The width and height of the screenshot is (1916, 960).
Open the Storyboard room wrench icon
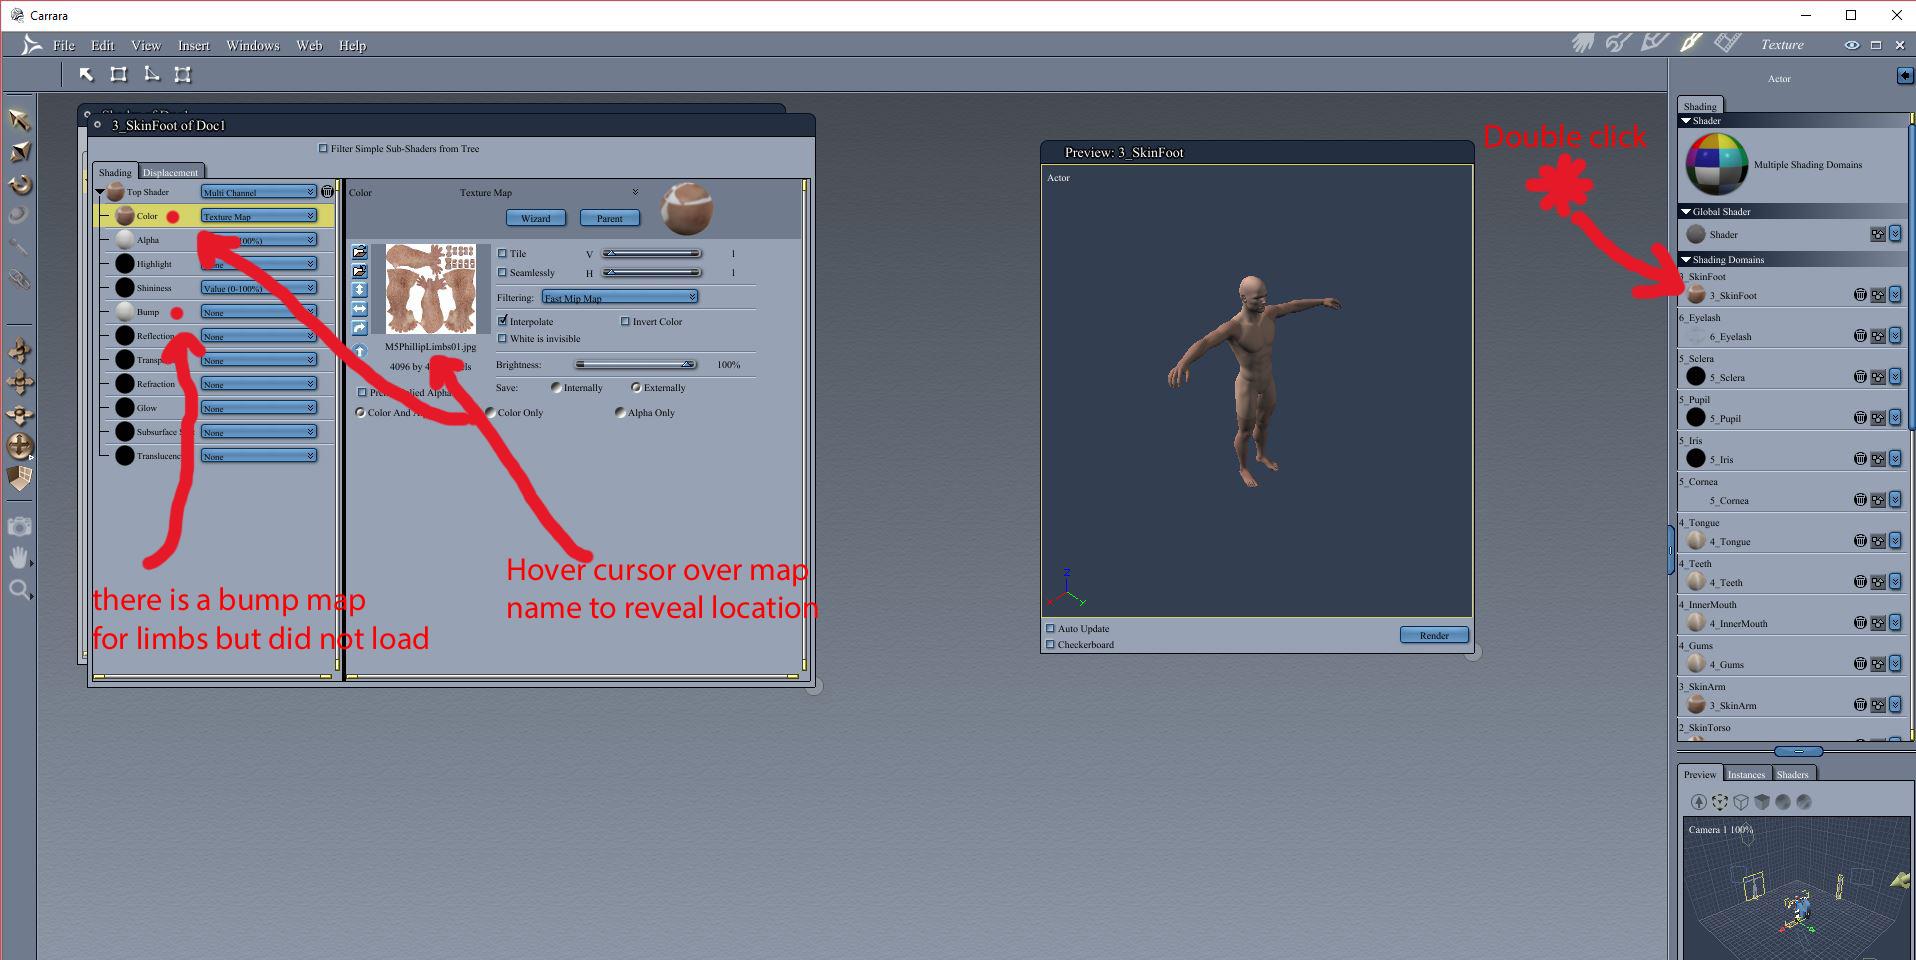[1618, 43]
